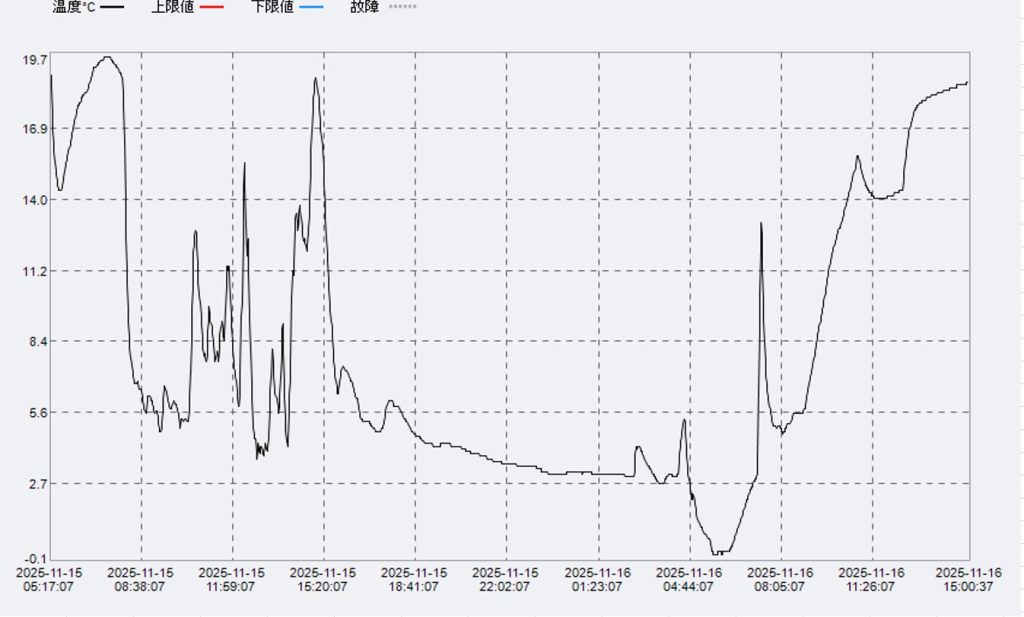Viewport: 1024px width, 617px height.
Task: Select the 2025-11-16 04:44:07 time label
Action: tap(689, 580)
